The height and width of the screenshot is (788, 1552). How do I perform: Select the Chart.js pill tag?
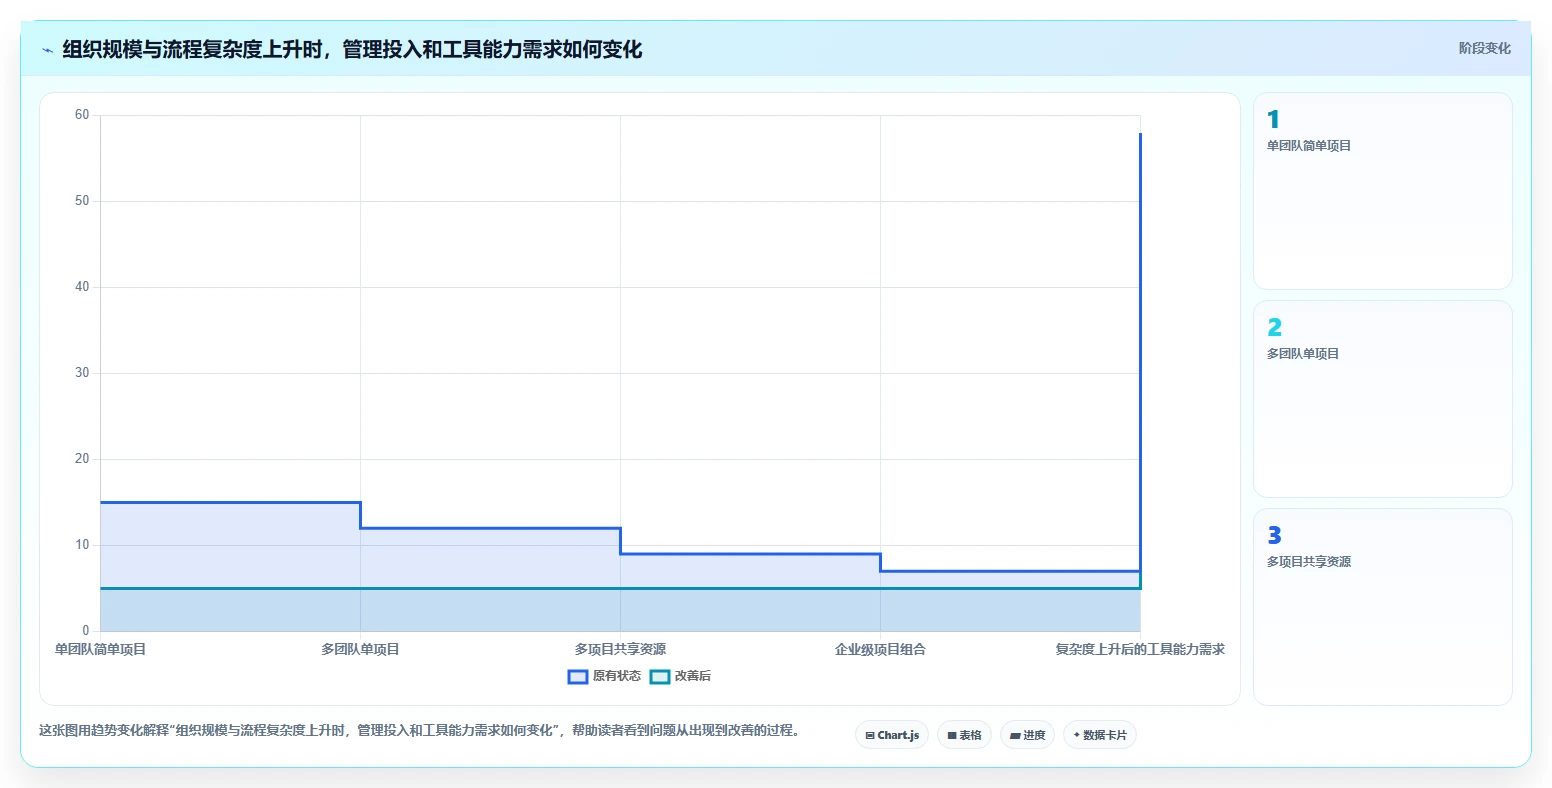point(892,735)
